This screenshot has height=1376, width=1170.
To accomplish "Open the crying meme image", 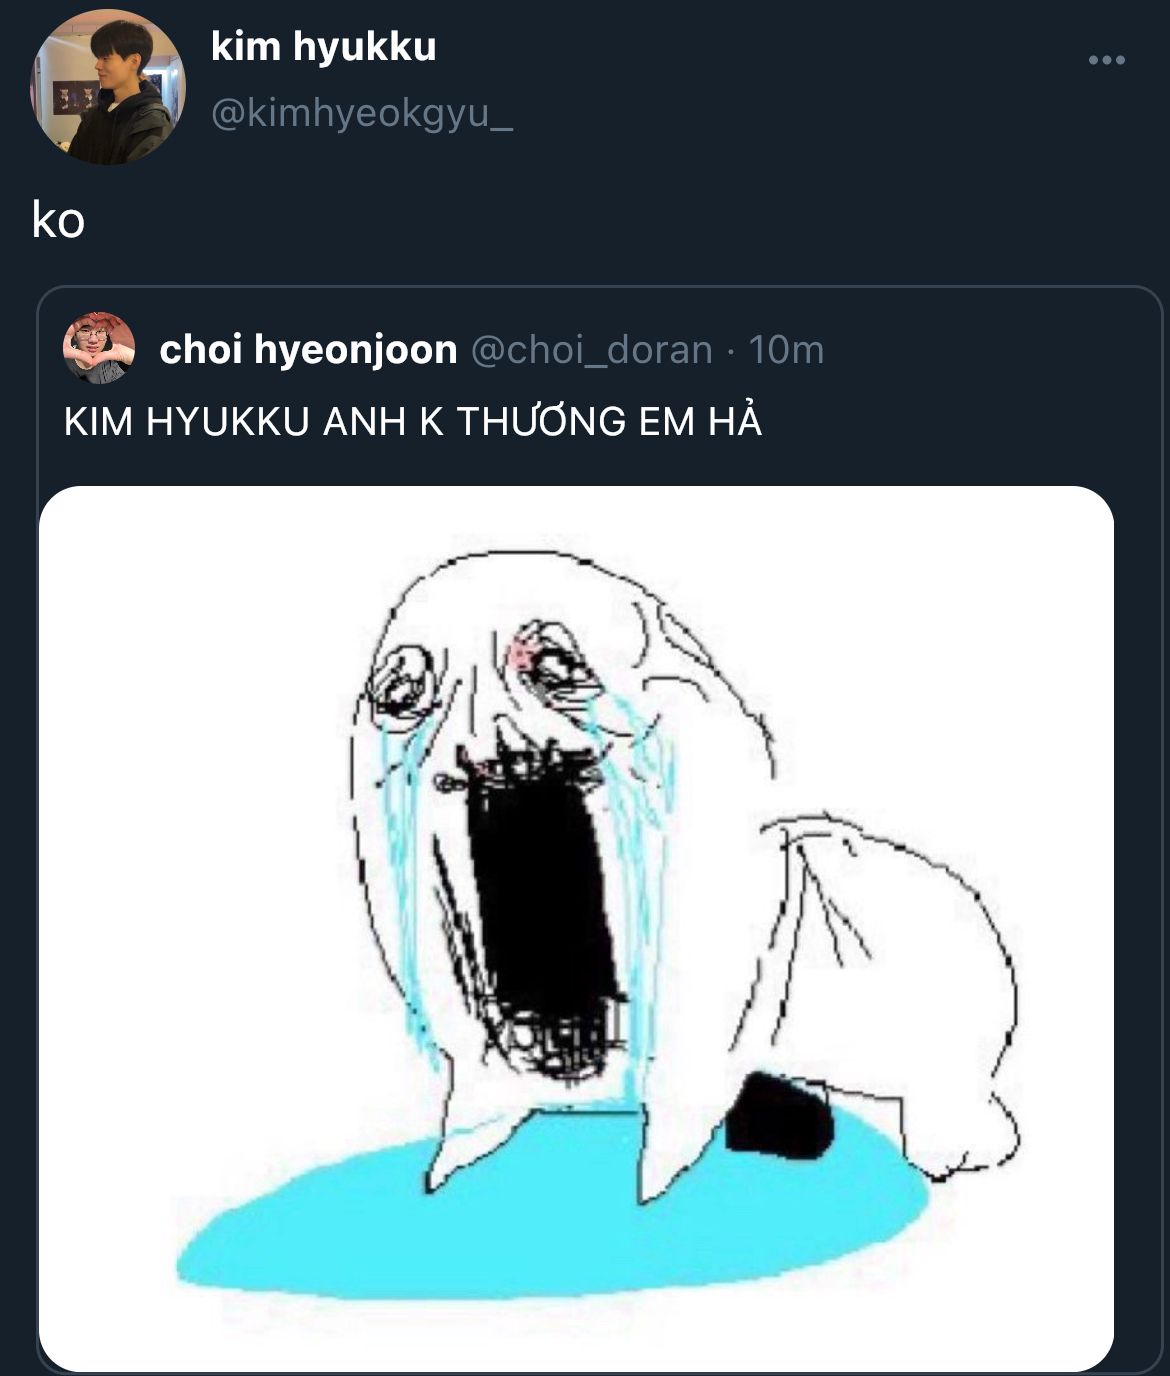I will 576,928.
